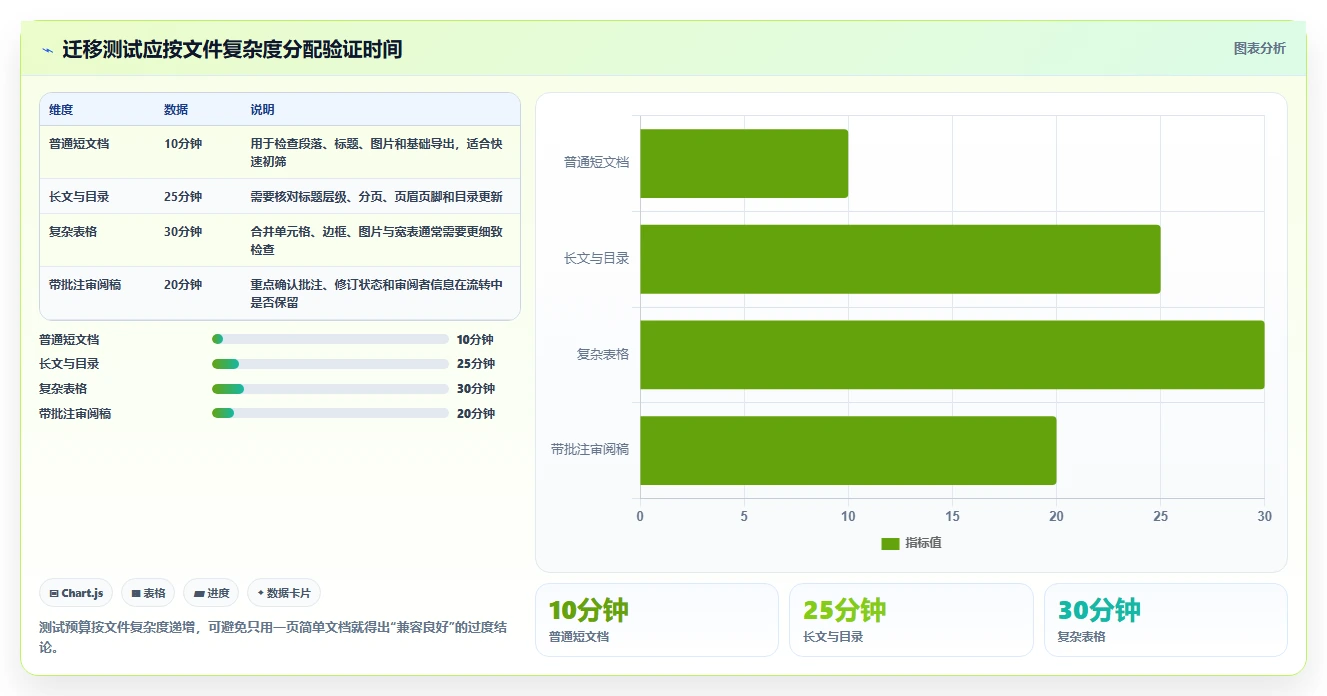This screenshot has width=1327, height=696.
Task: Click the green 指标值 legend color box
Action: (890, 543)
